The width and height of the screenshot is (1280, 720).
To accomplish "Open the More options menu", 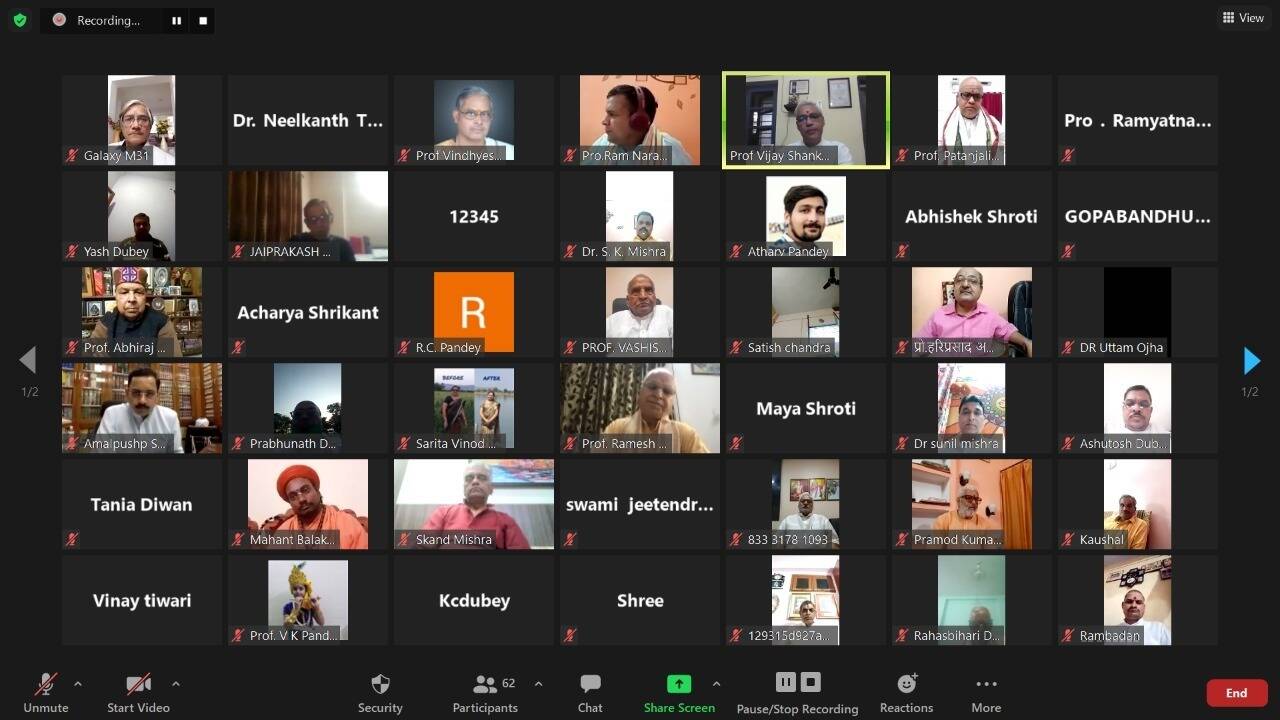I will (x=986, y=693).
